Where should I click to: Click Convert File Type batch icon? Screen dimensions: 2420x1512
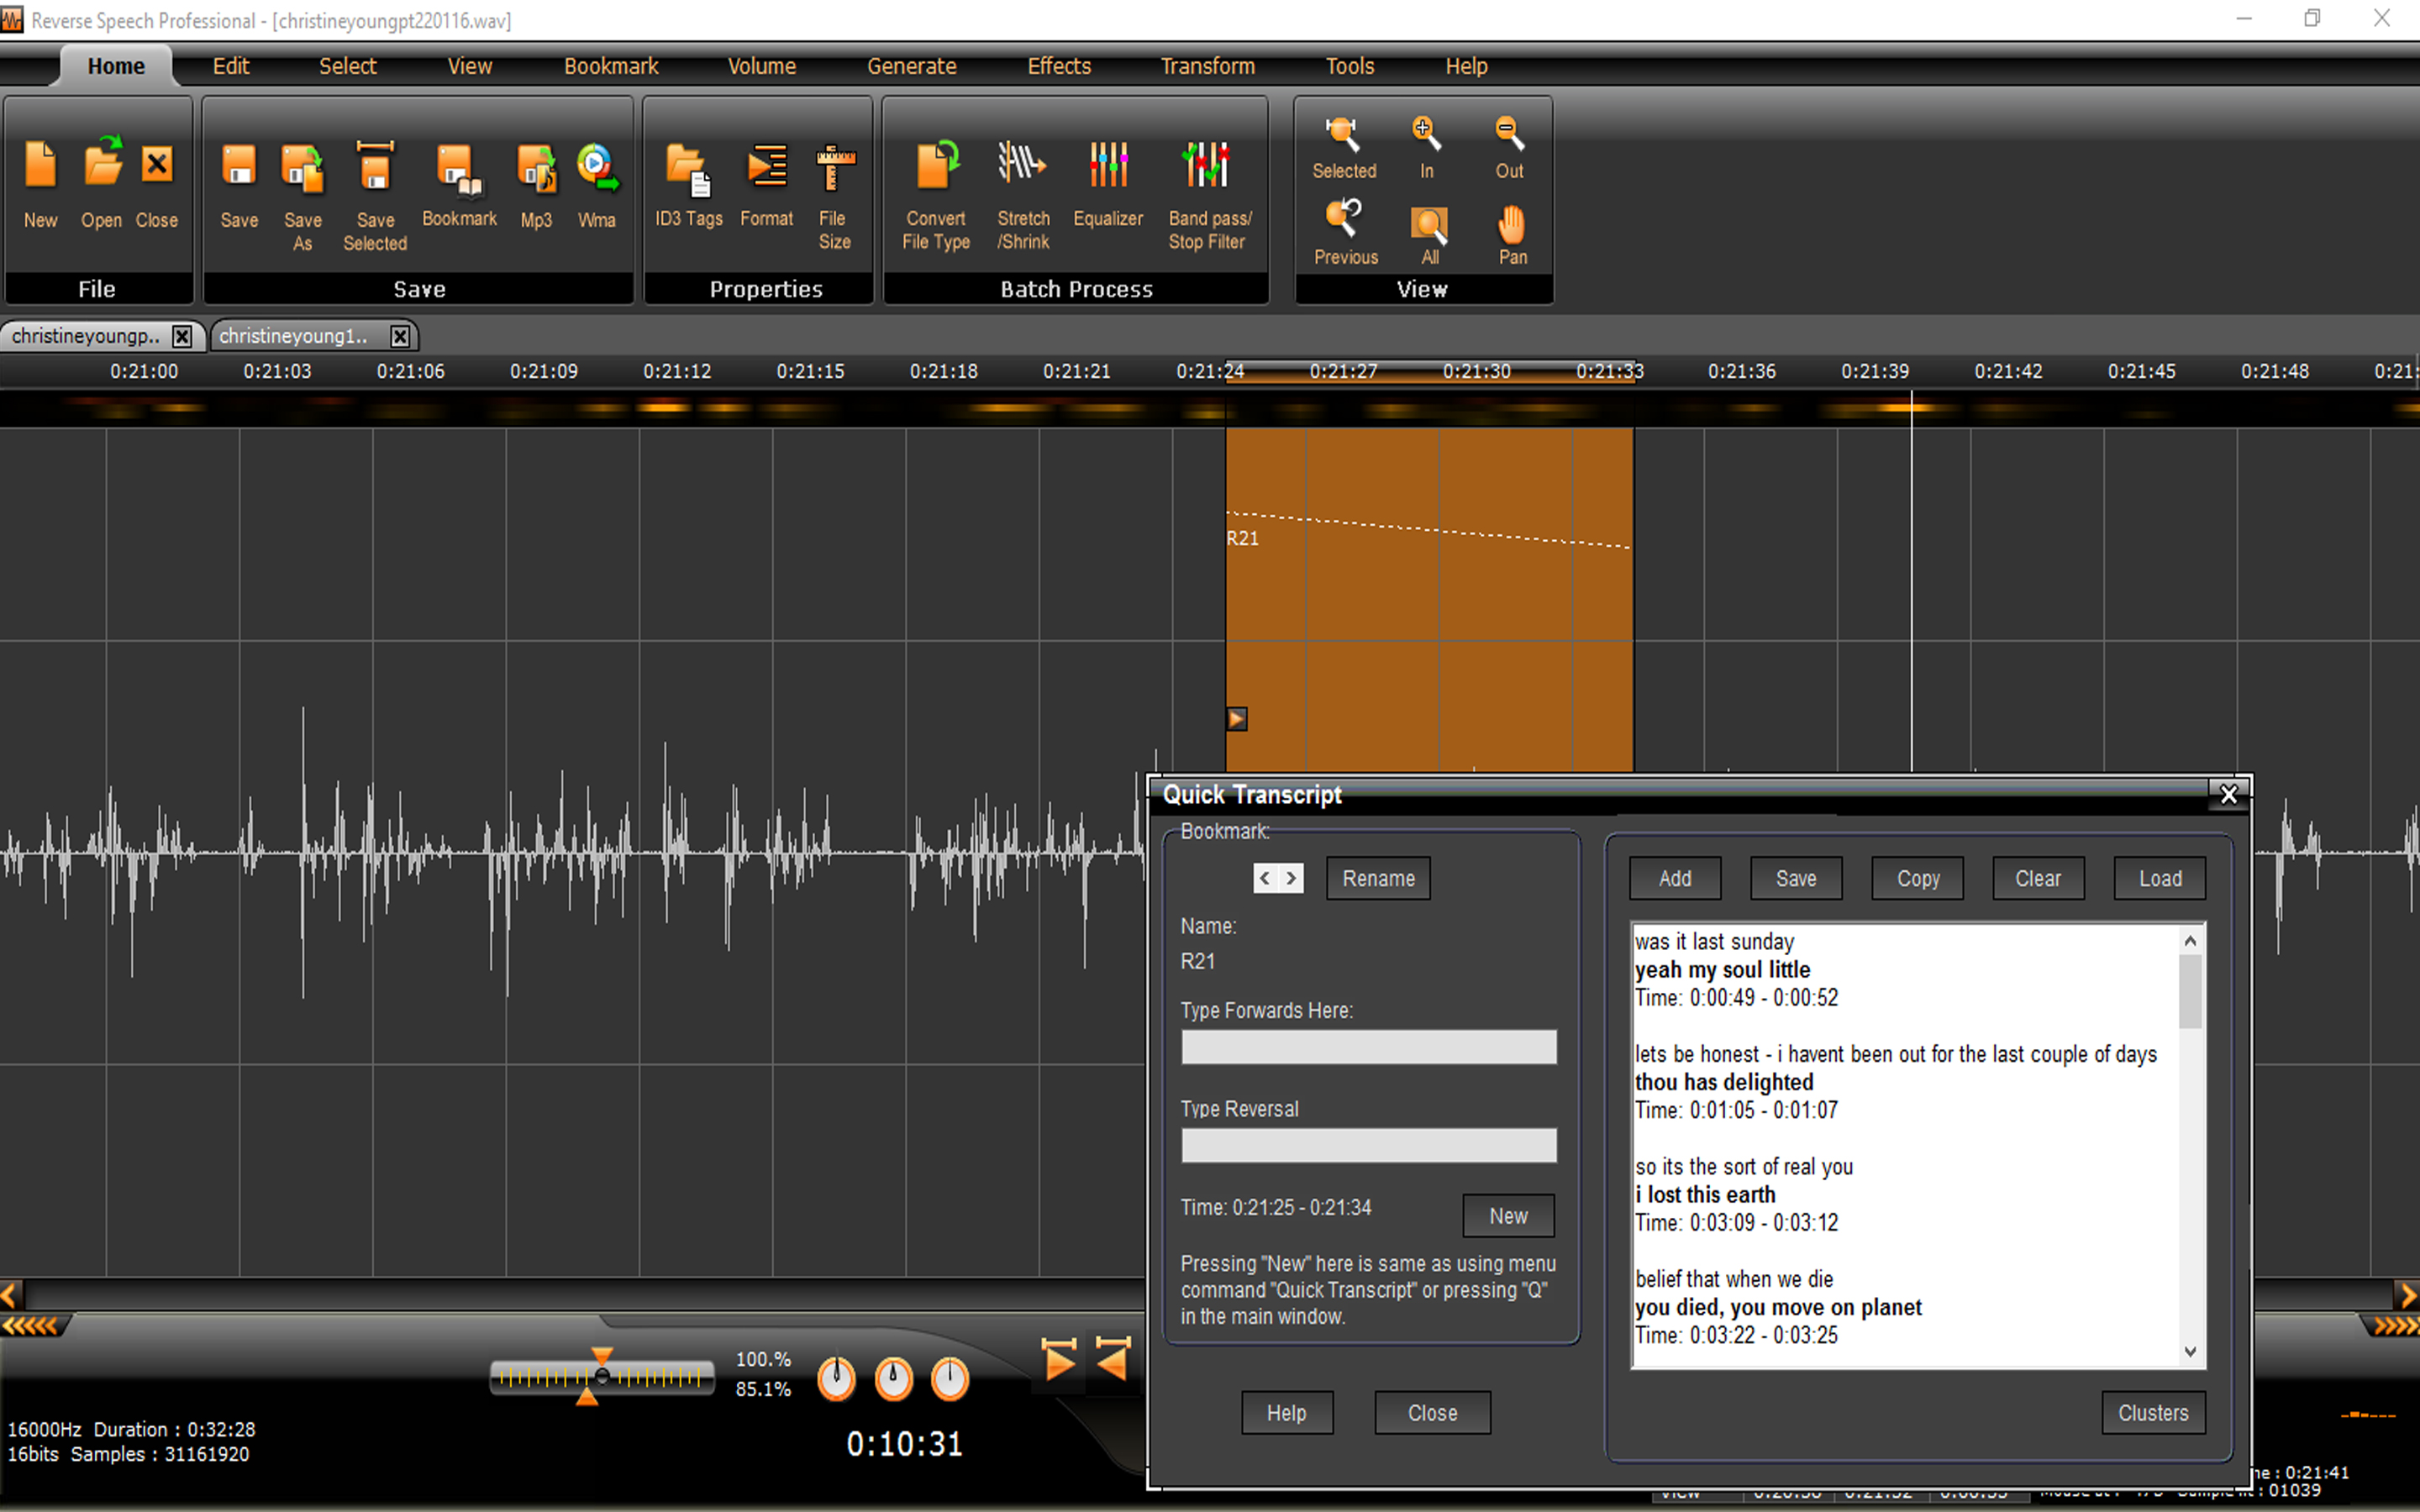pos(937,164)
